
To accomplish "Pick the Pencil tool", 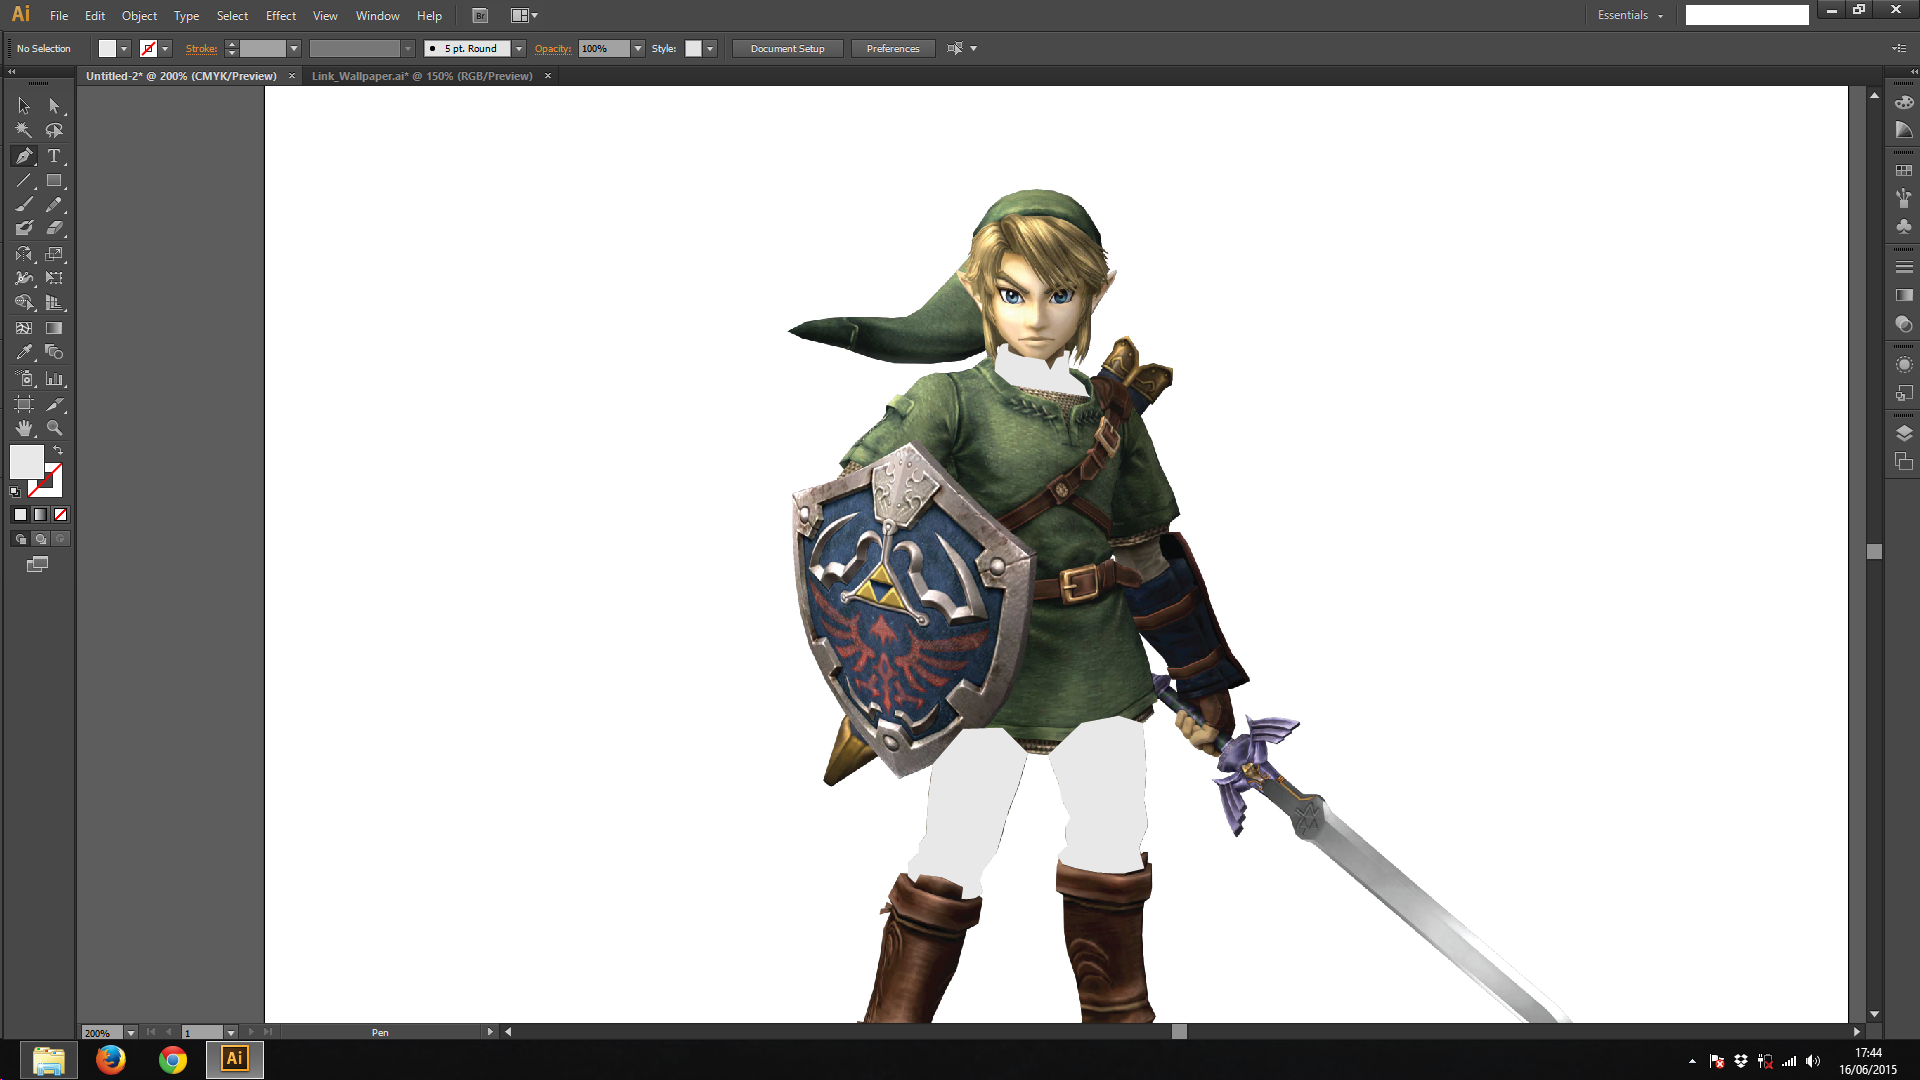I will coord(54,204).
